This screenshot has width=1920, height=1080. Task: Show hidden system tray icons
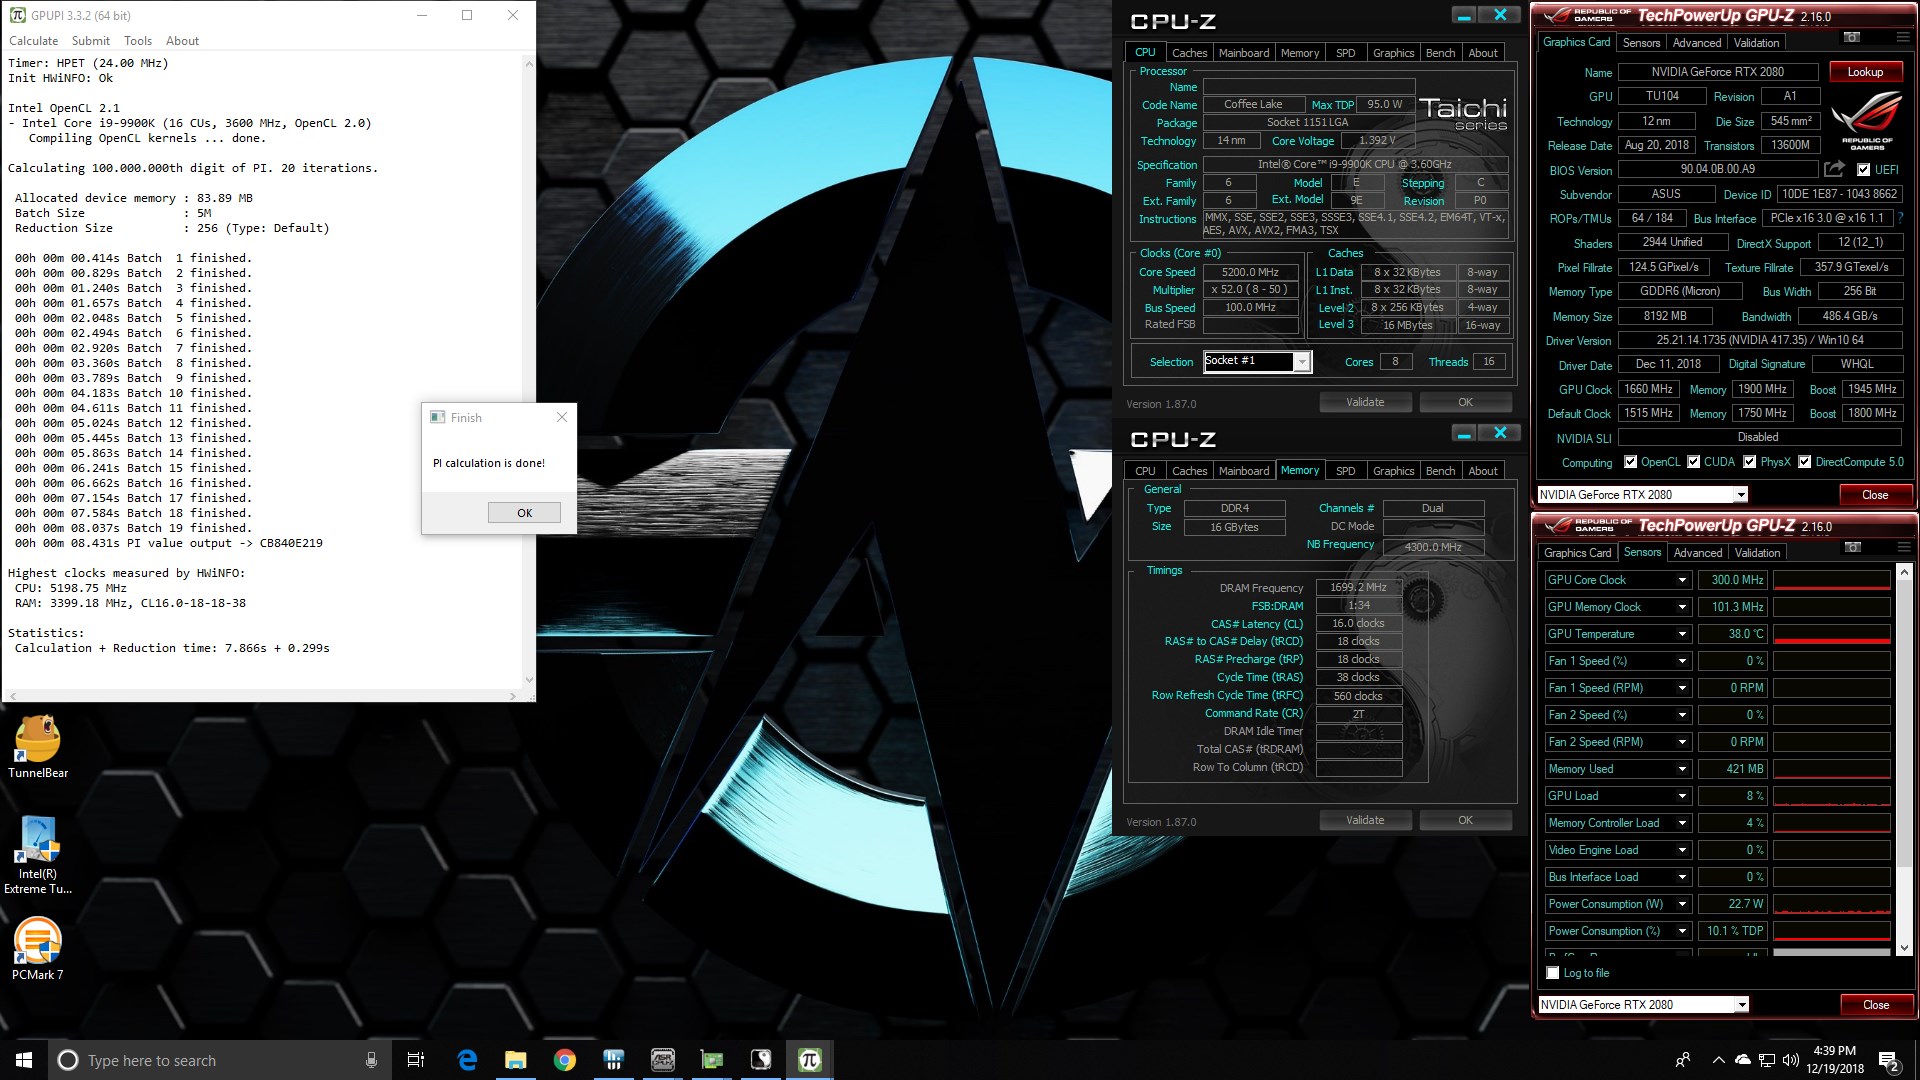pyautogui.click(x=1718, y=1060)
